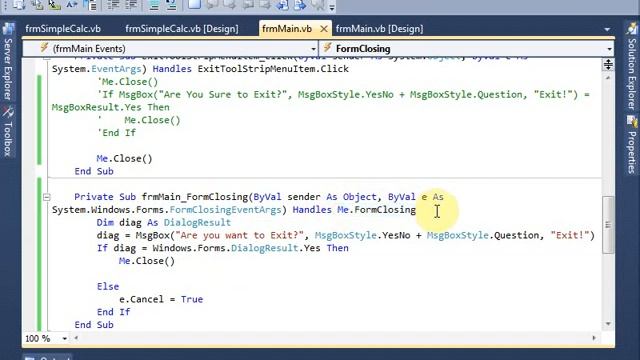This screenshot has width=640, height=360.
Task: Click the "Dim diag As DialogResult" line
Action: (164, 222)
